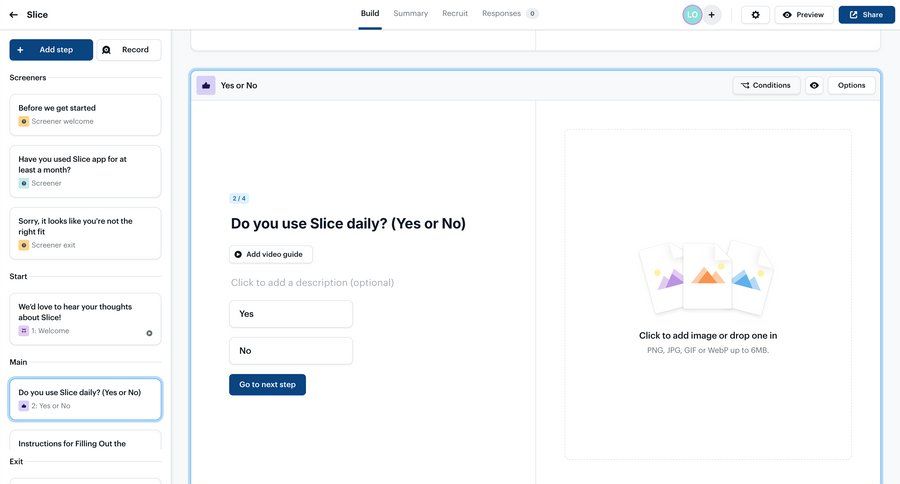Viewport: 900px width, 484px height.
Task: Click the Responses count badge 0
Action: 532,14
